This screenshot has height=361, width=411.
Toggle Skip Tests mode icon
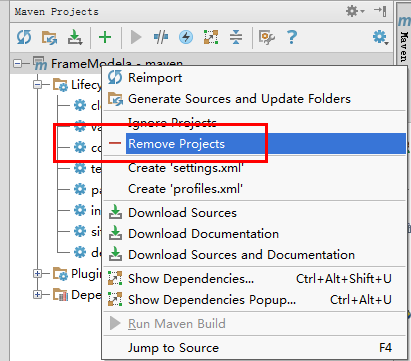pyautogui.click(x=161, y=37)
